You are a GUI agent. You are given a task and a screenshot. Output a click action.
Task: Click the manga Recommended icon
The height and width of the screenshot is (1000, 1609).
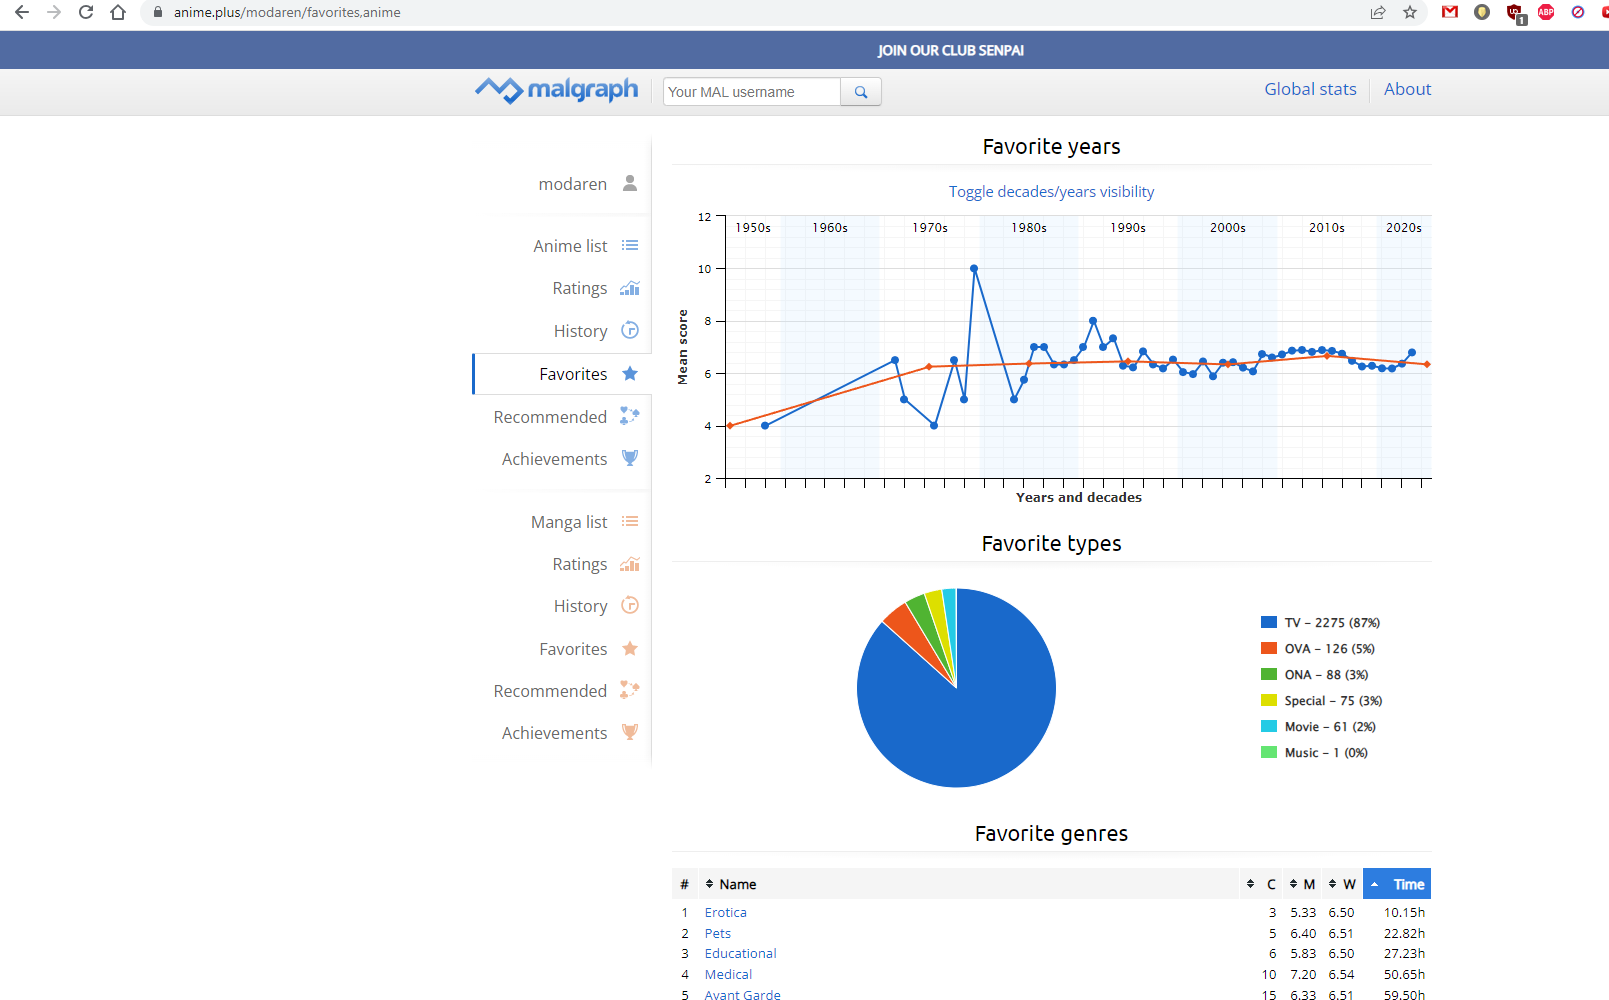630,690
